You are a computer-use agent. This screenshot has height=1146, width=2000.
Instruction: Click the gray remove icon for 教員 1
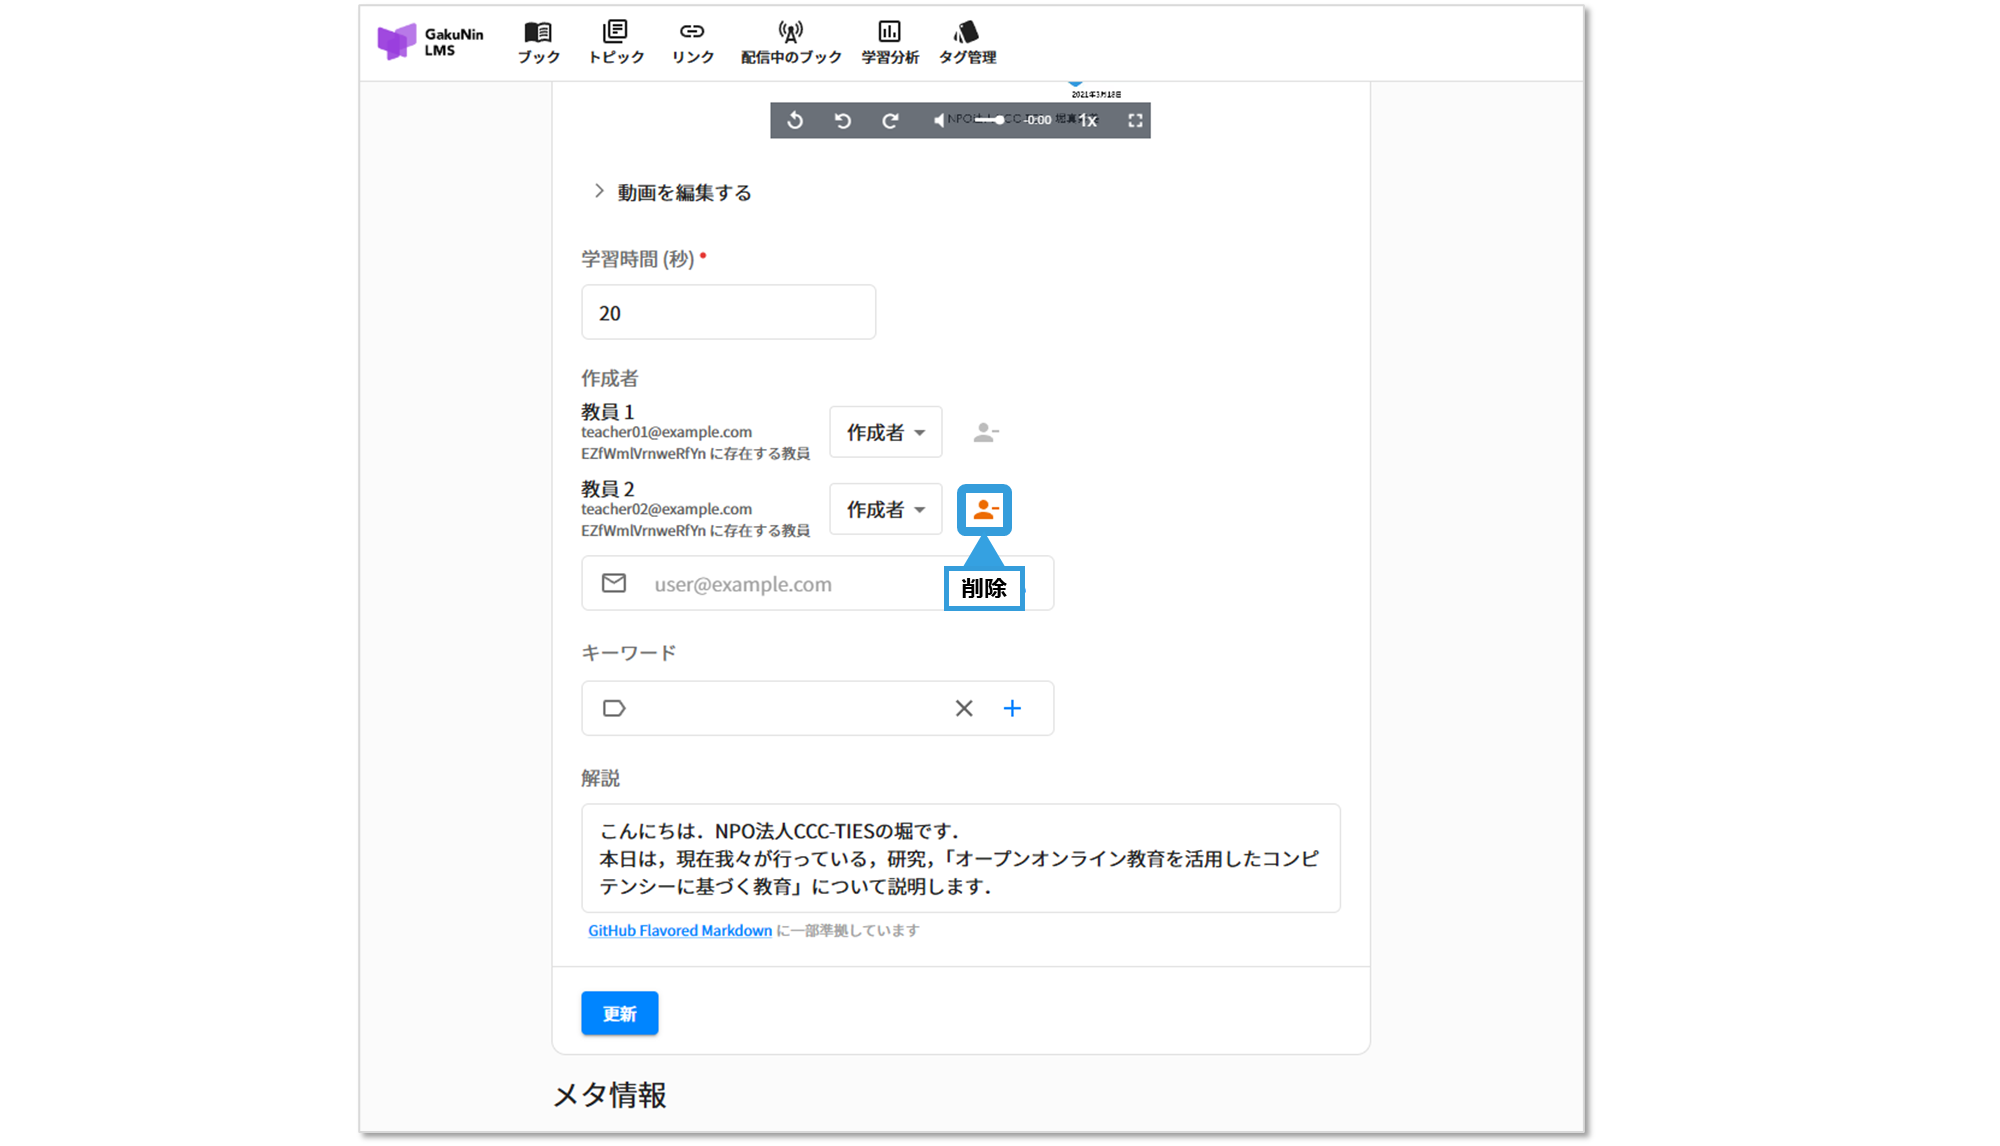tap(985, 432)
